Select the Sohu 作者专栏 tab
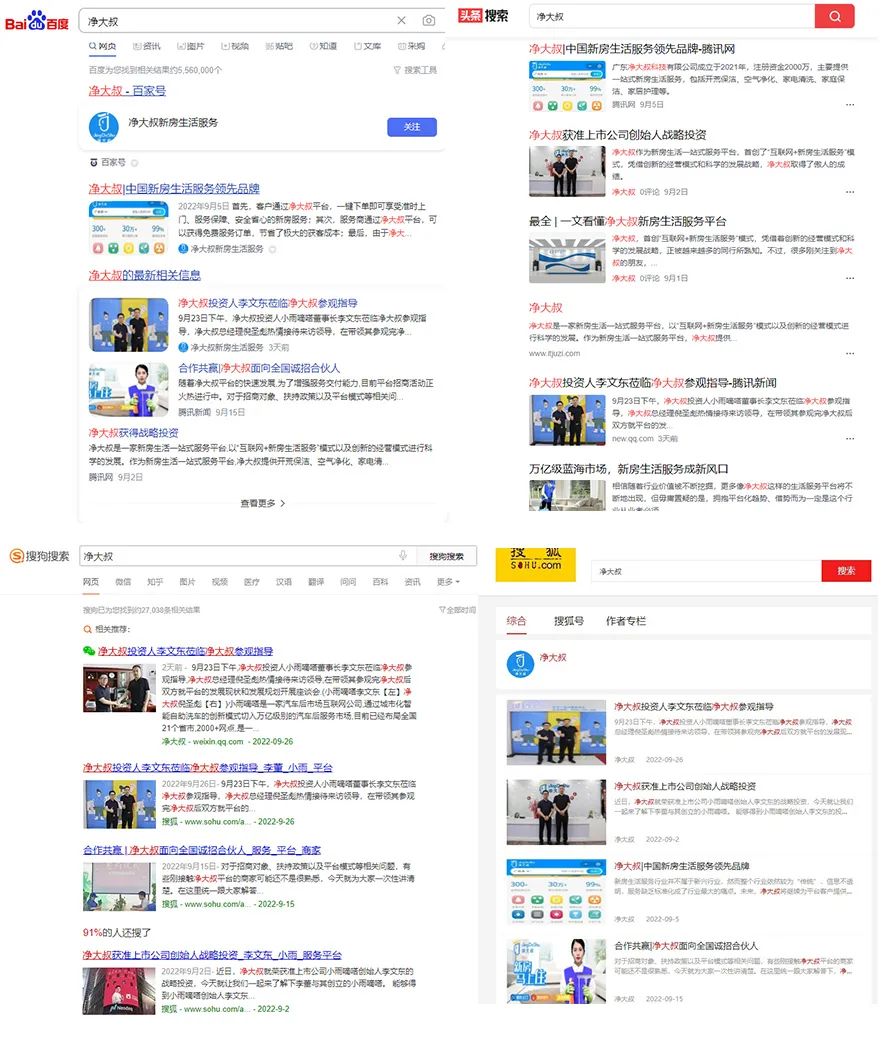891x1050 pixels. (626, 621)
